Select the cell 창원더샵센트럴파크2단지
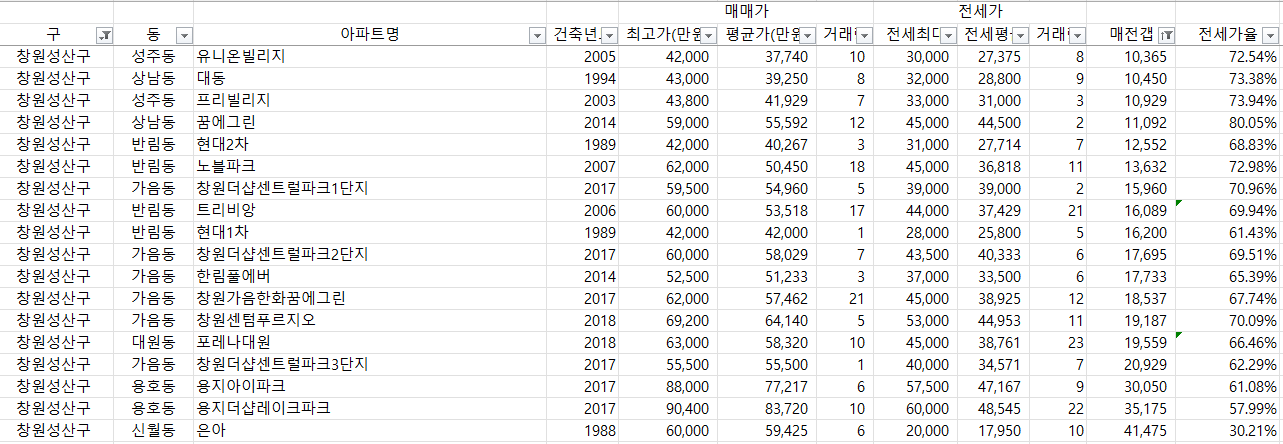Screen dimensions: 1283x444 coord(370,253)
